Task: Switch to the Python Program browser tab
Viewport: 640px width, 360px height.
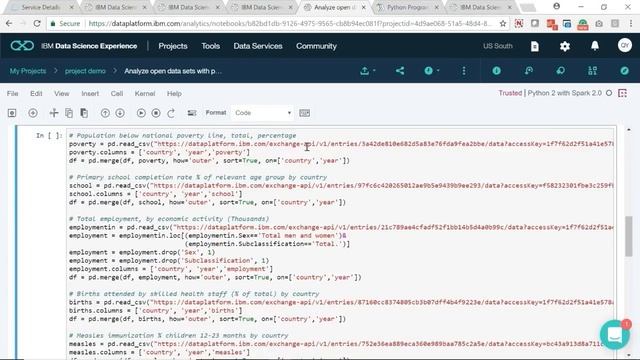Action: pyautogui.click(x=407, y=7)
